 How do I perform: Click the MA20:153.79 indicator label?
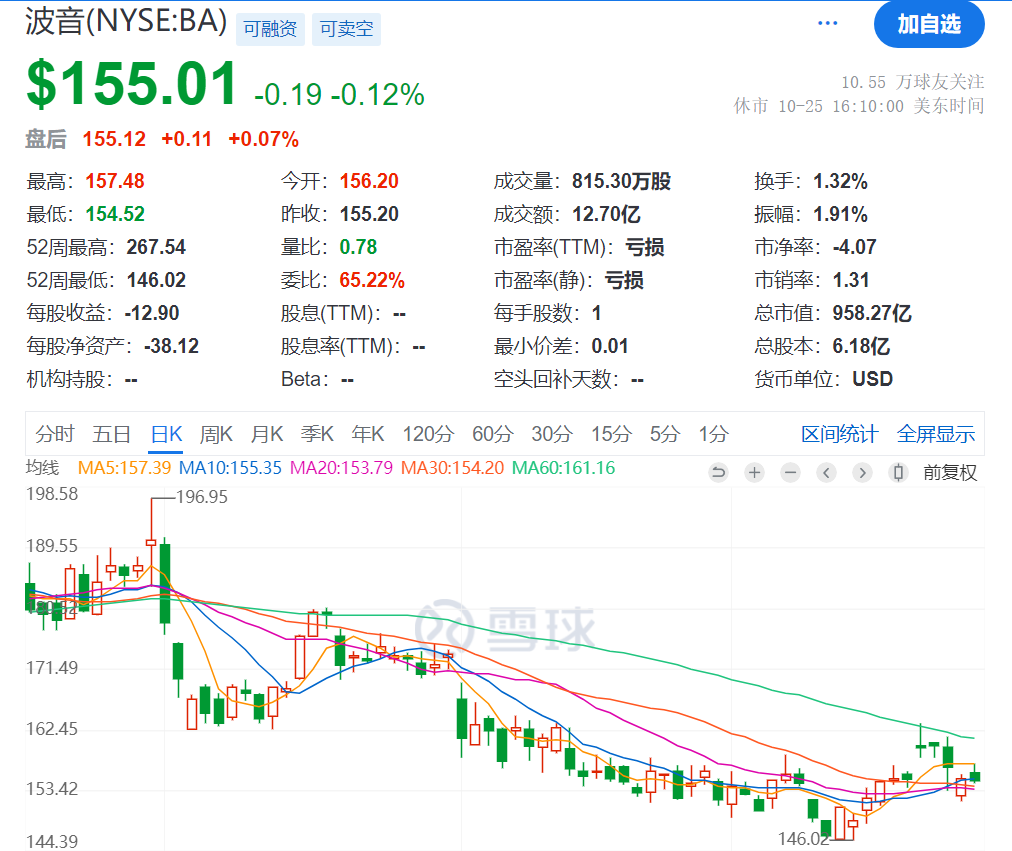341,468
